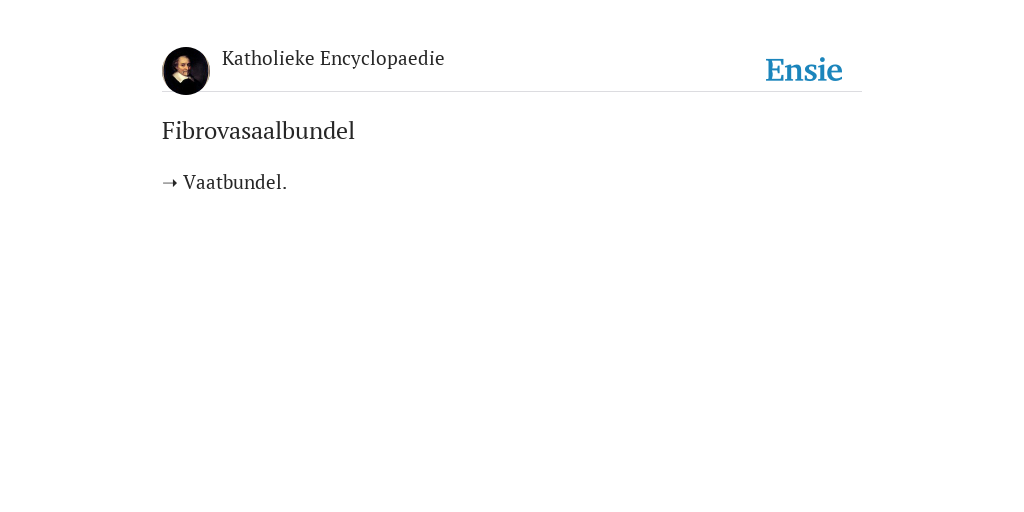Click the letters 'sie' in the Ensie logo
Viewport: 1024px width, 512px height.
pos(824,71)
